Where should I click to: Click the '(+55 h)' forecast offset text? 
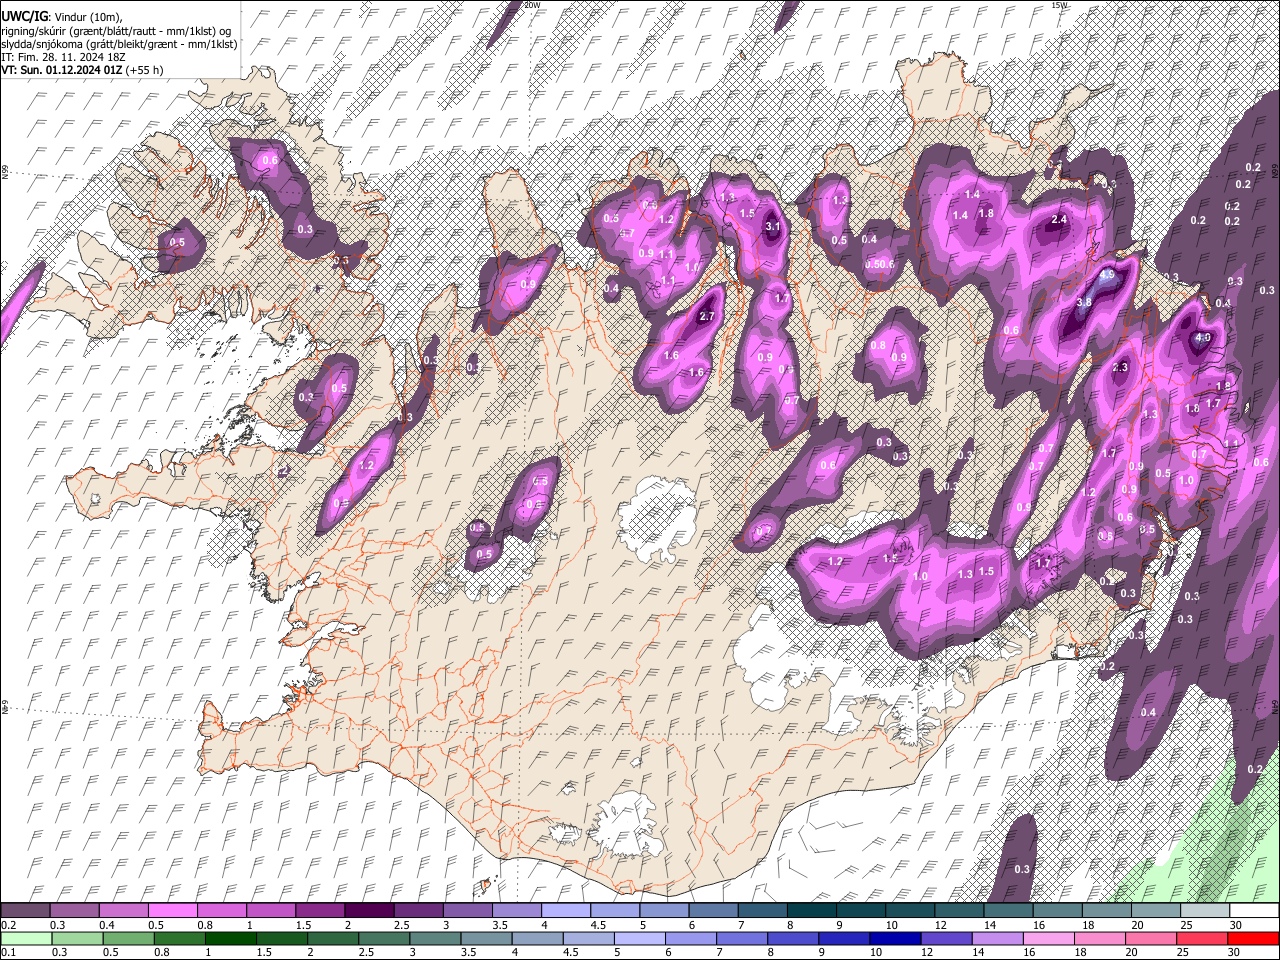(145, 70)
